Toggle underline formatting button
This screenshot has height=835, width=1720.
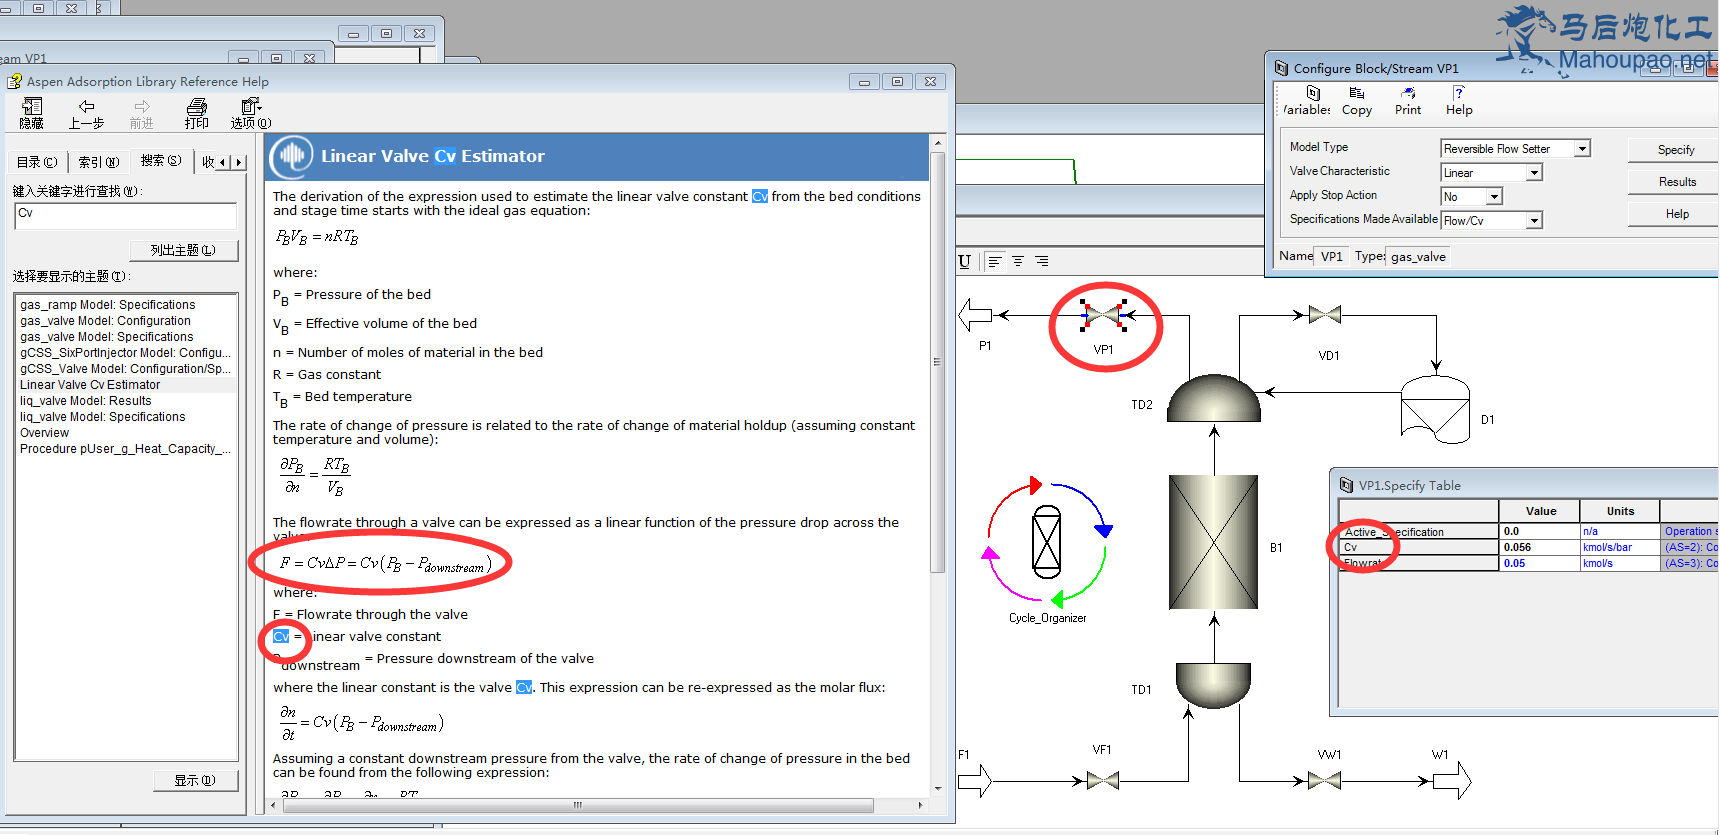964,261
